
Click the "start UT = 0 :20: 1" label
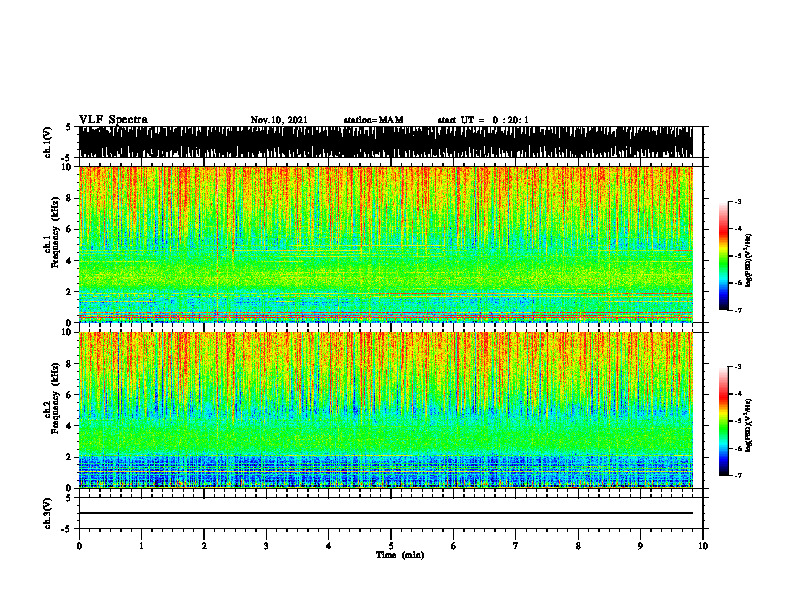pos(483,120)
